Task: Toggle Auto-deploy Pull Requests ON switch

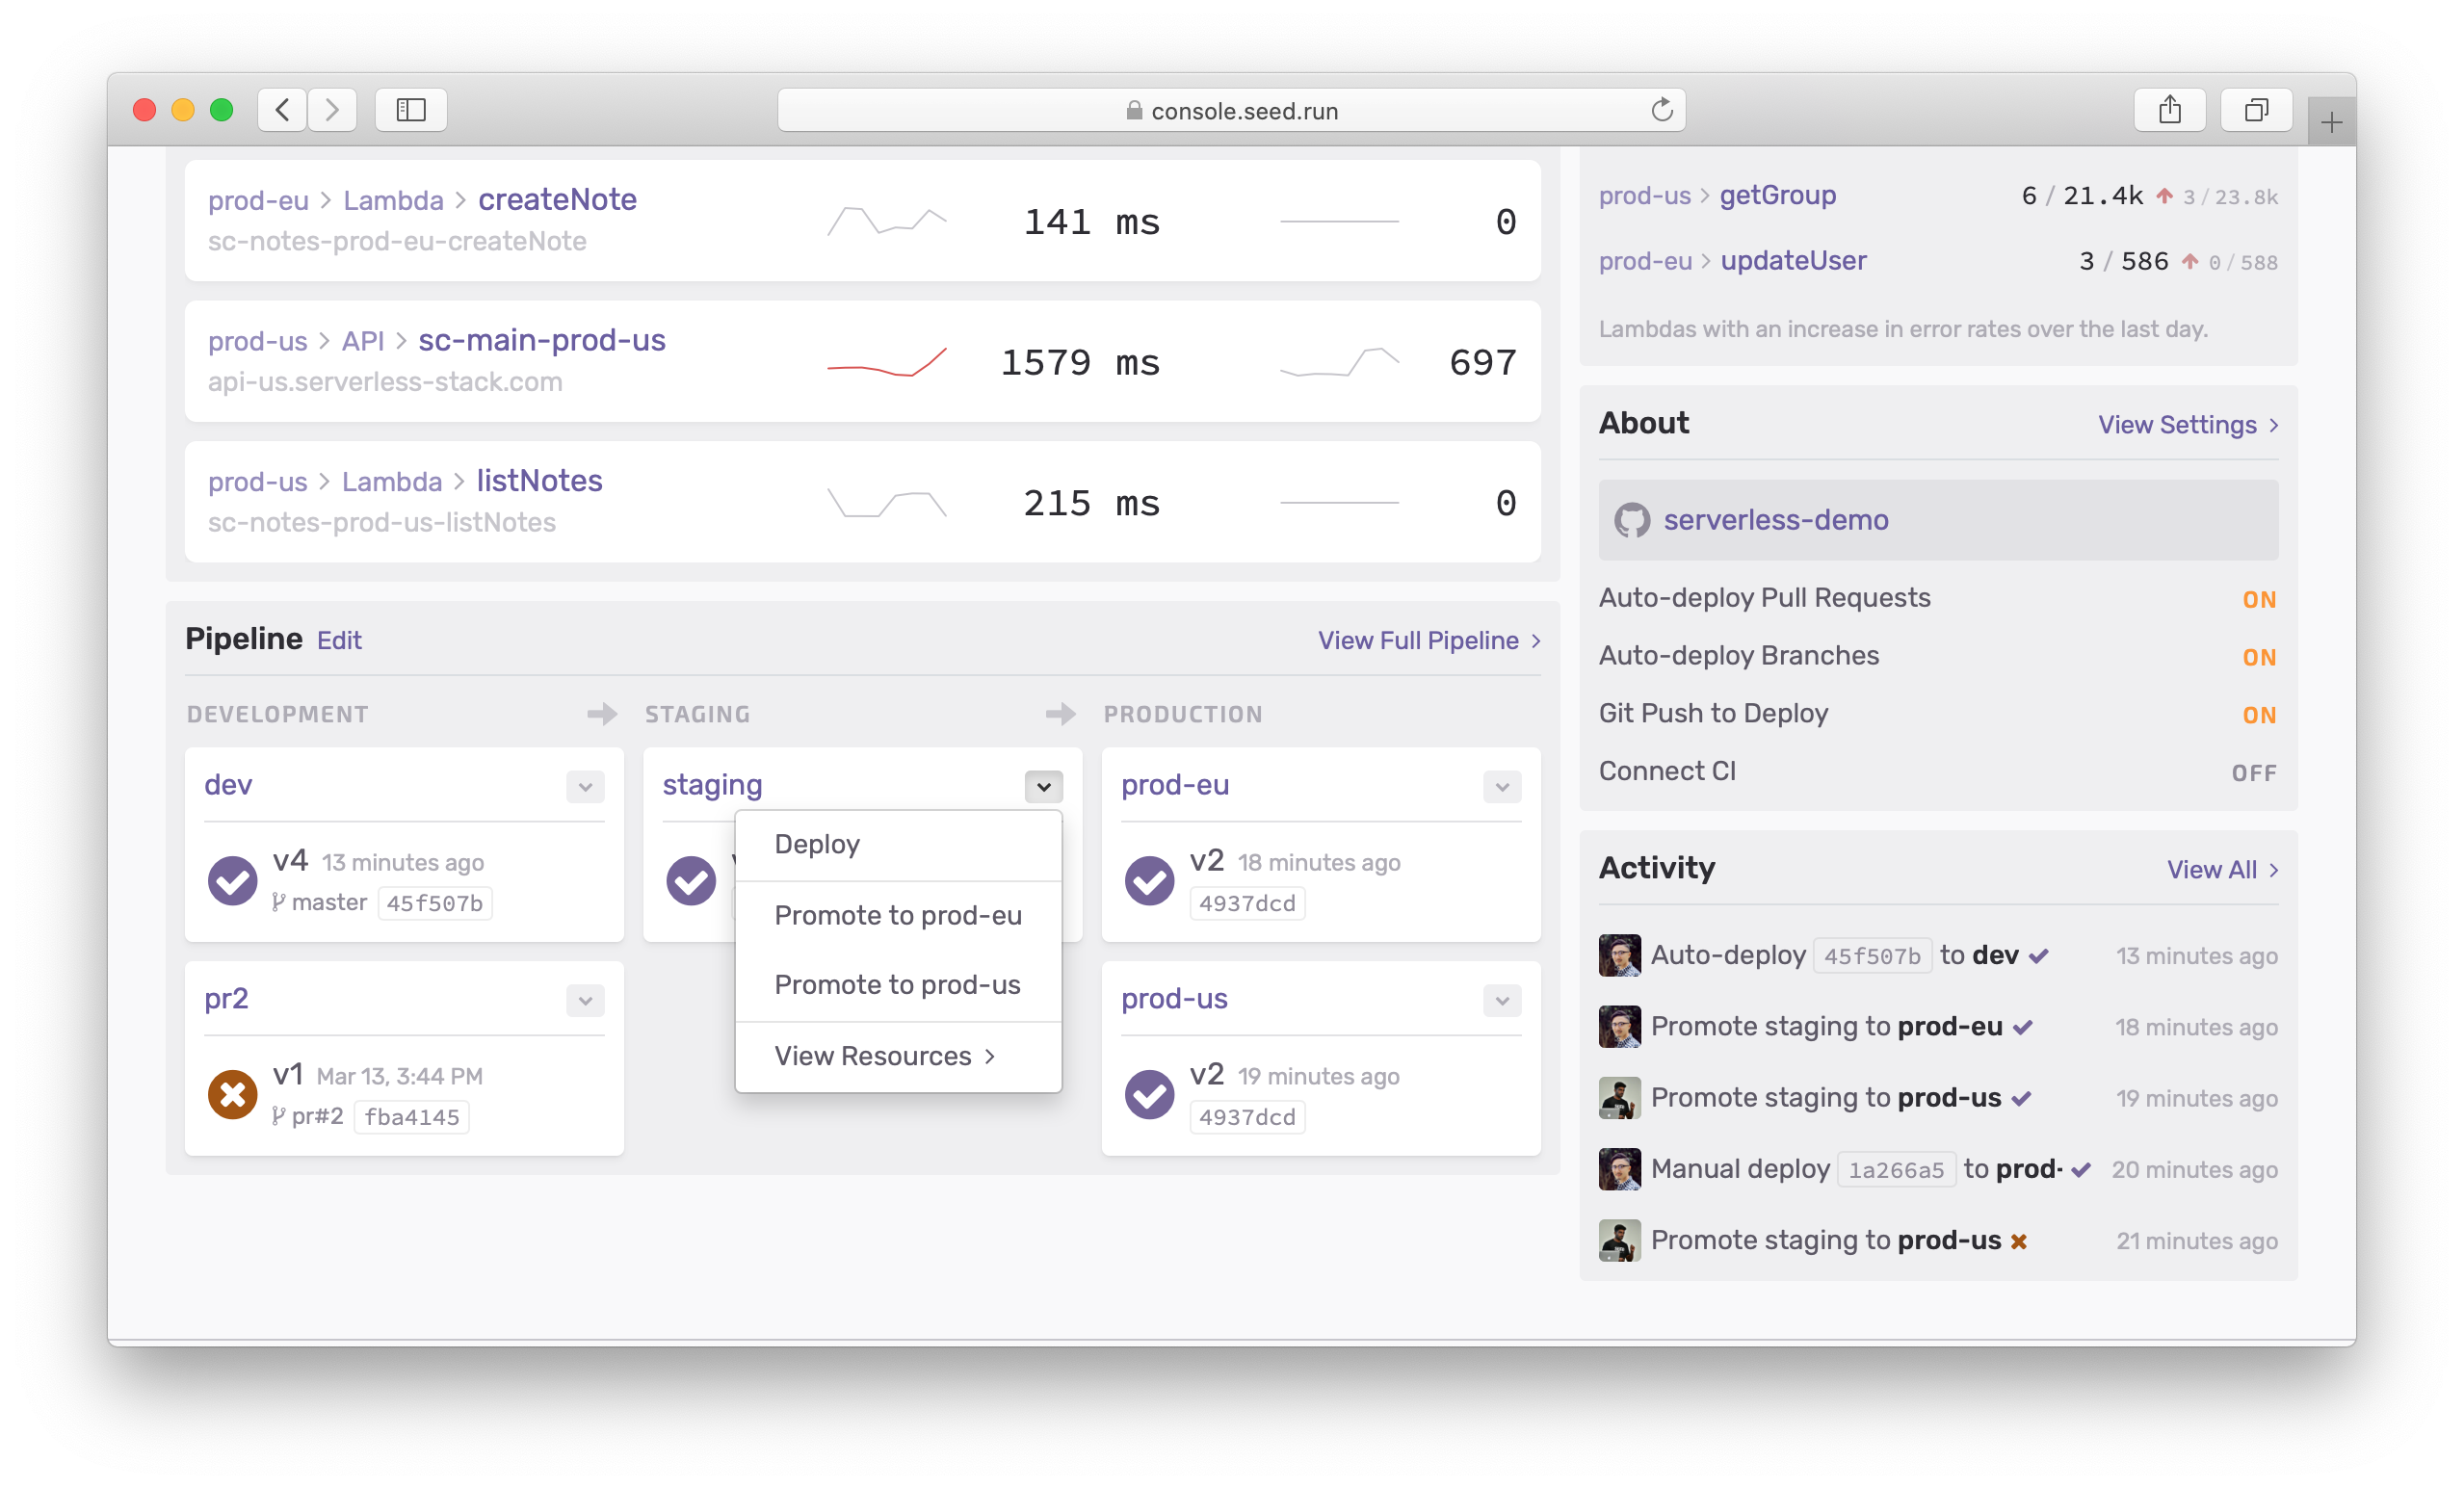Action: tap(2258, 599)
